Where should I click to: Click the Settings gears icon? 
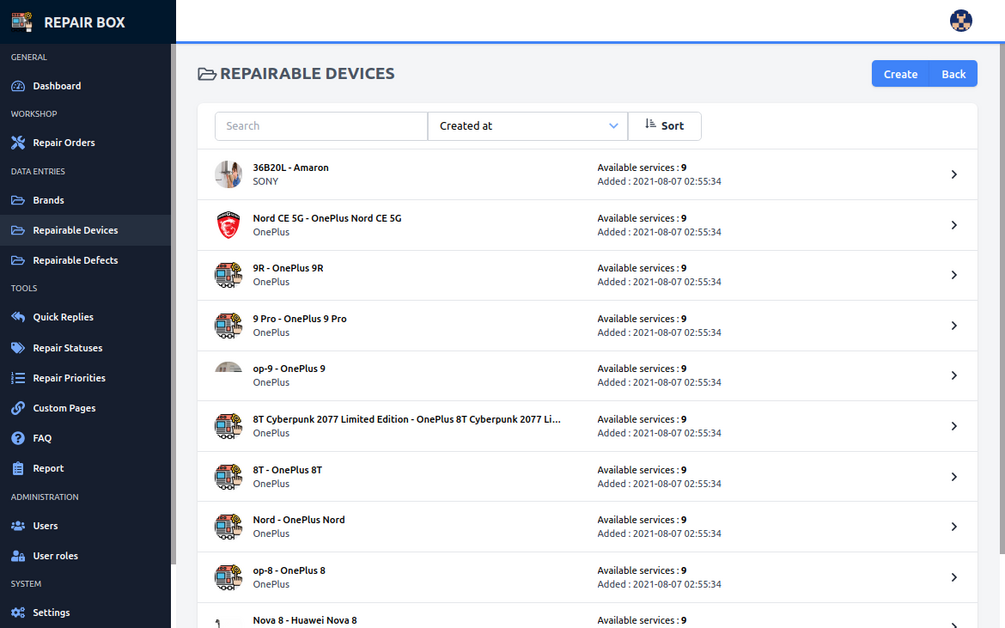[18, 613]
